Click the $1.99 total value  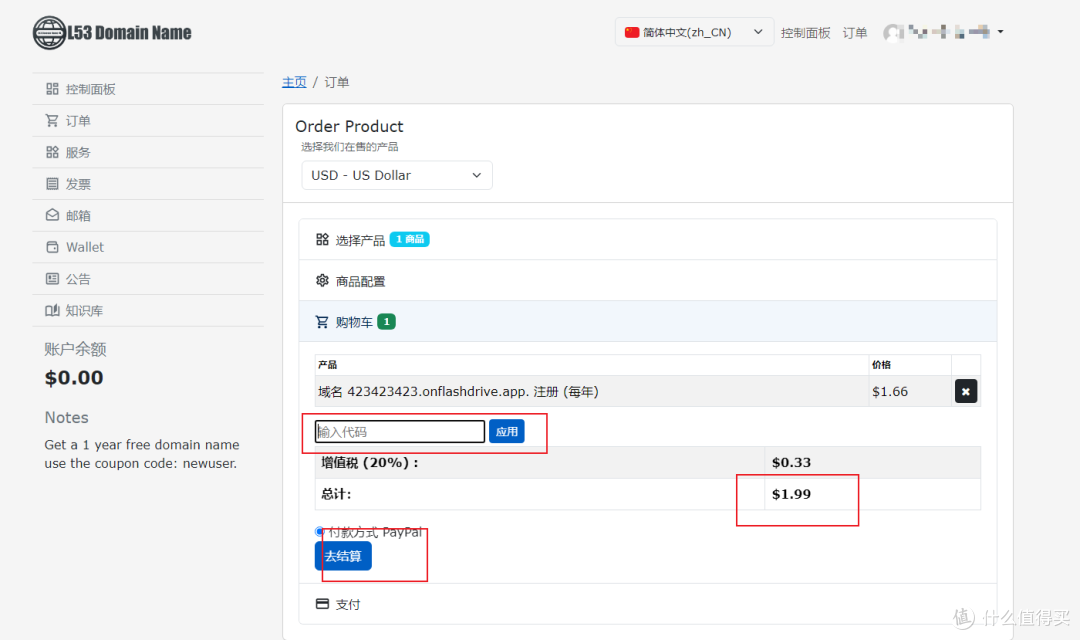point(791,494)
